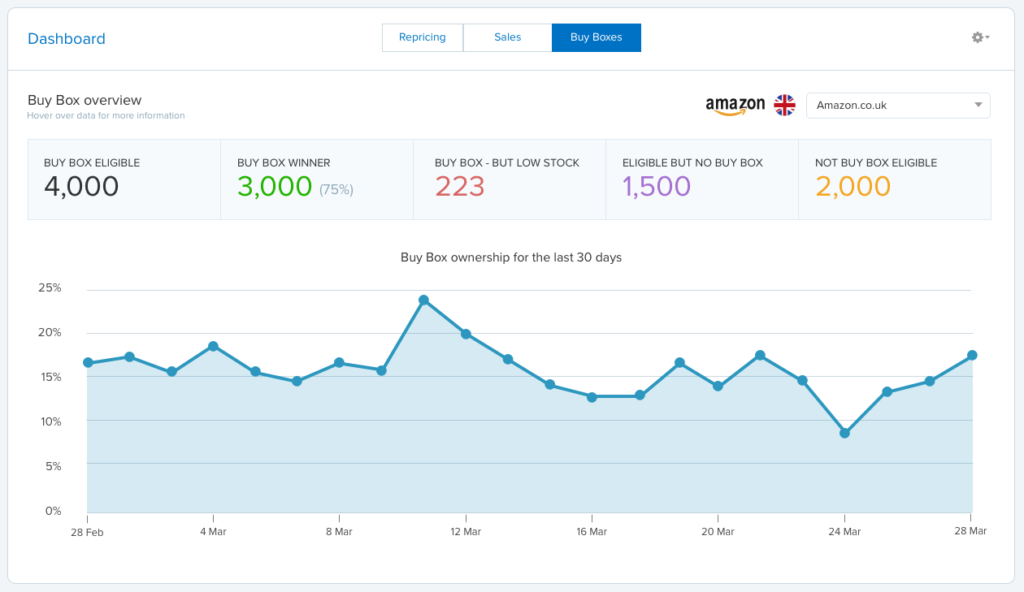Screen dimensions: 1024x592
Task: Click the '(75%)' winner percentage text
Action: tap(336, 189)
